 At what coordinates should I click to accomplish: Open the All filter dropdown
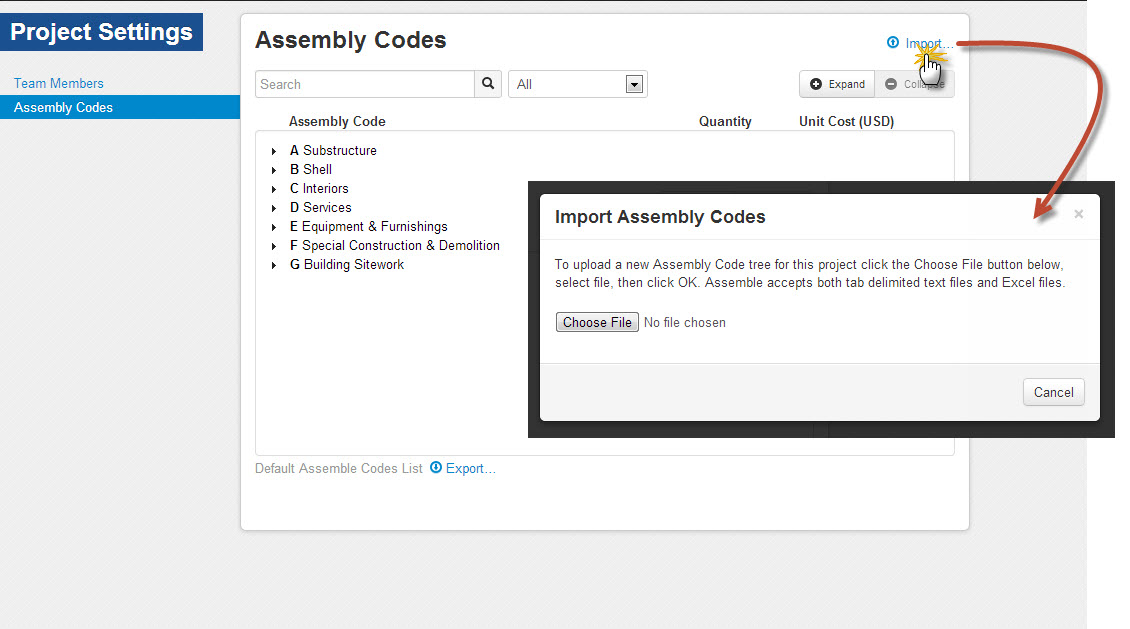click(633, 84)
